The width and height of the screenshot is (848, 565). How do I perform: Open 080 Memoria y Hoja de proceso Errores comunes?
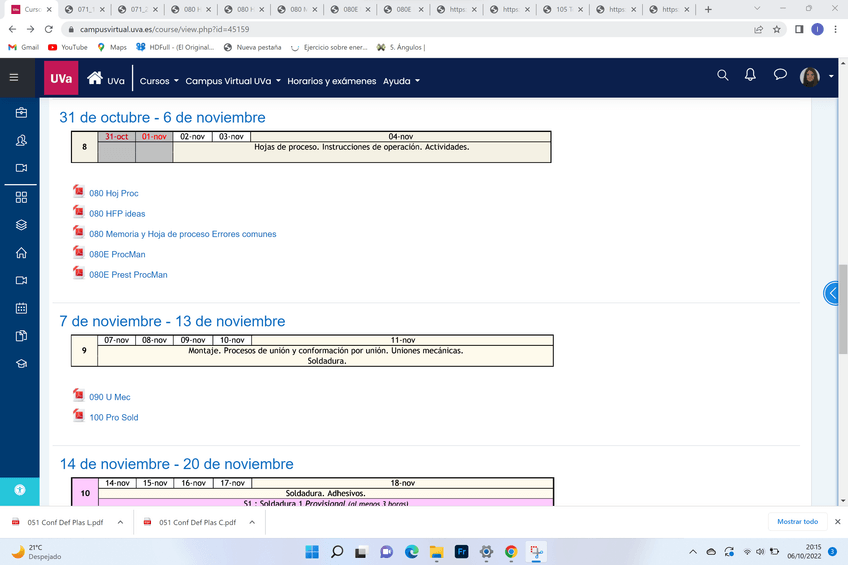(182, 234)
